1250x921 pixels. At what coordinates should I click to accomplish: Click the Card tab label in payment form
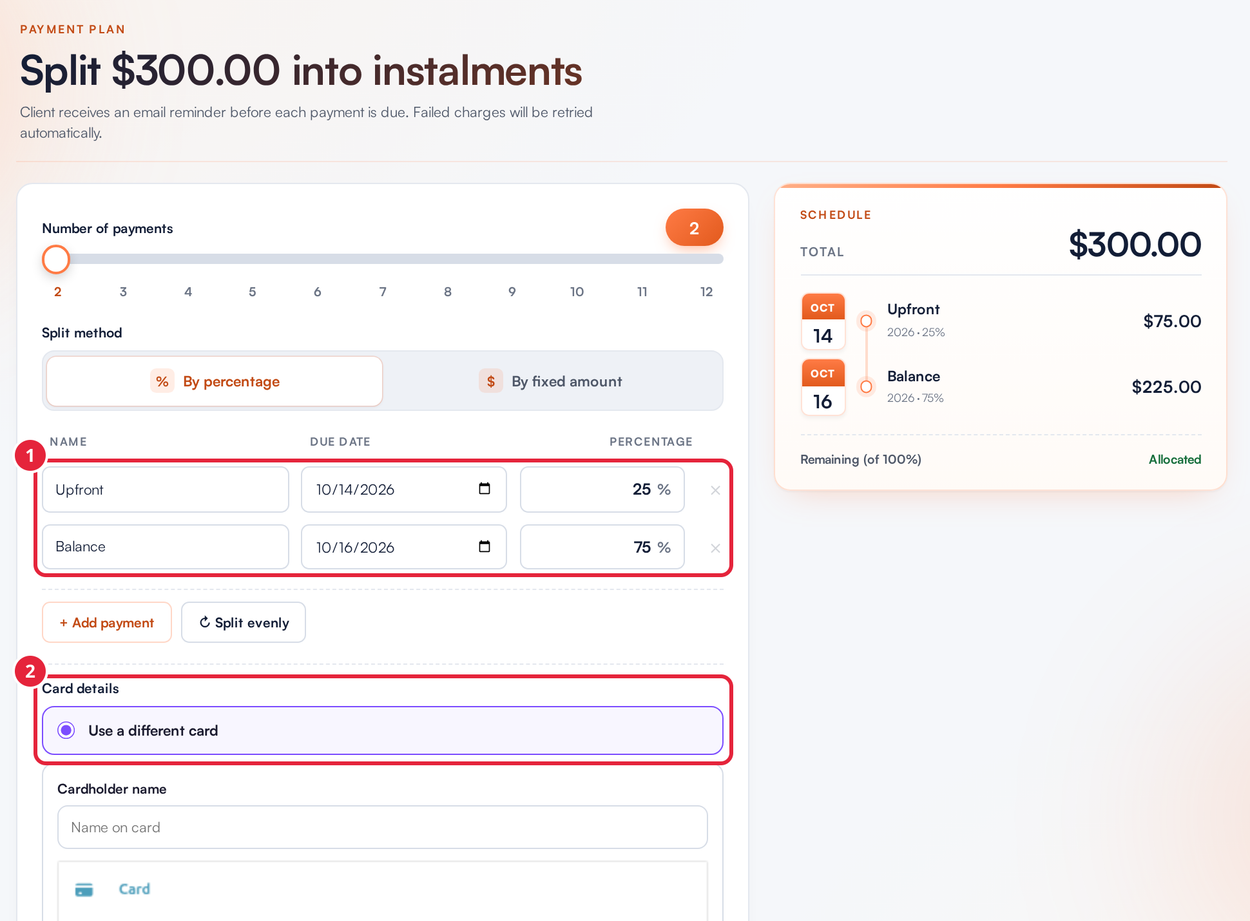click(x=134, y=889)
